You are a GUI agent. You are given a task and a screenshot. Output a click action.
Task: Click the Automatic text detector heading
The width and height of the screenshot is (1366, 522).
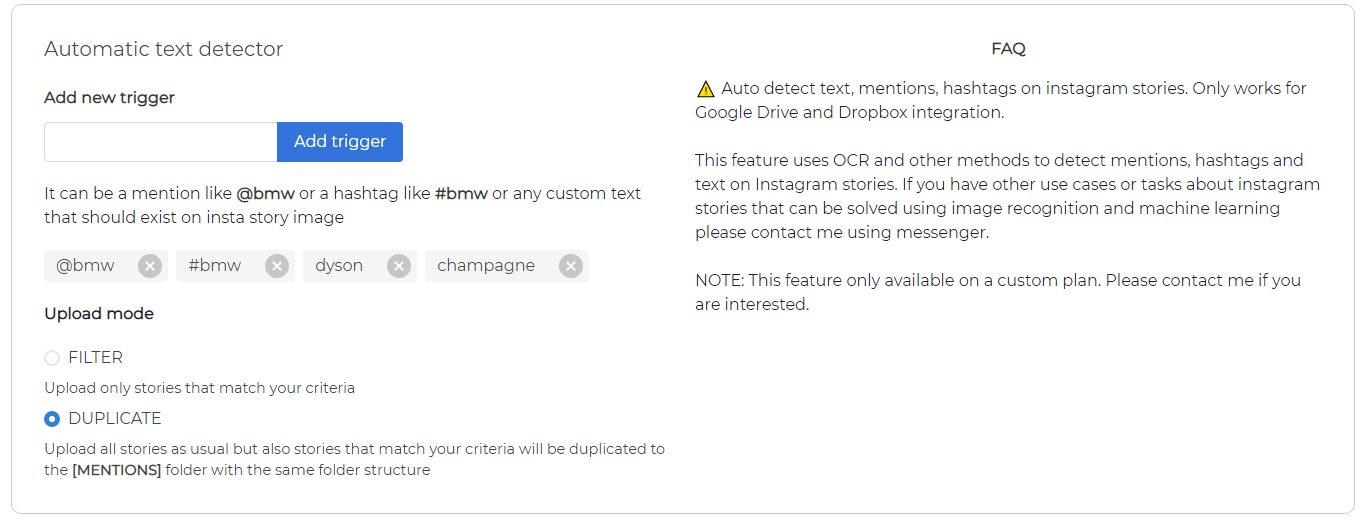tap(163, 49)
